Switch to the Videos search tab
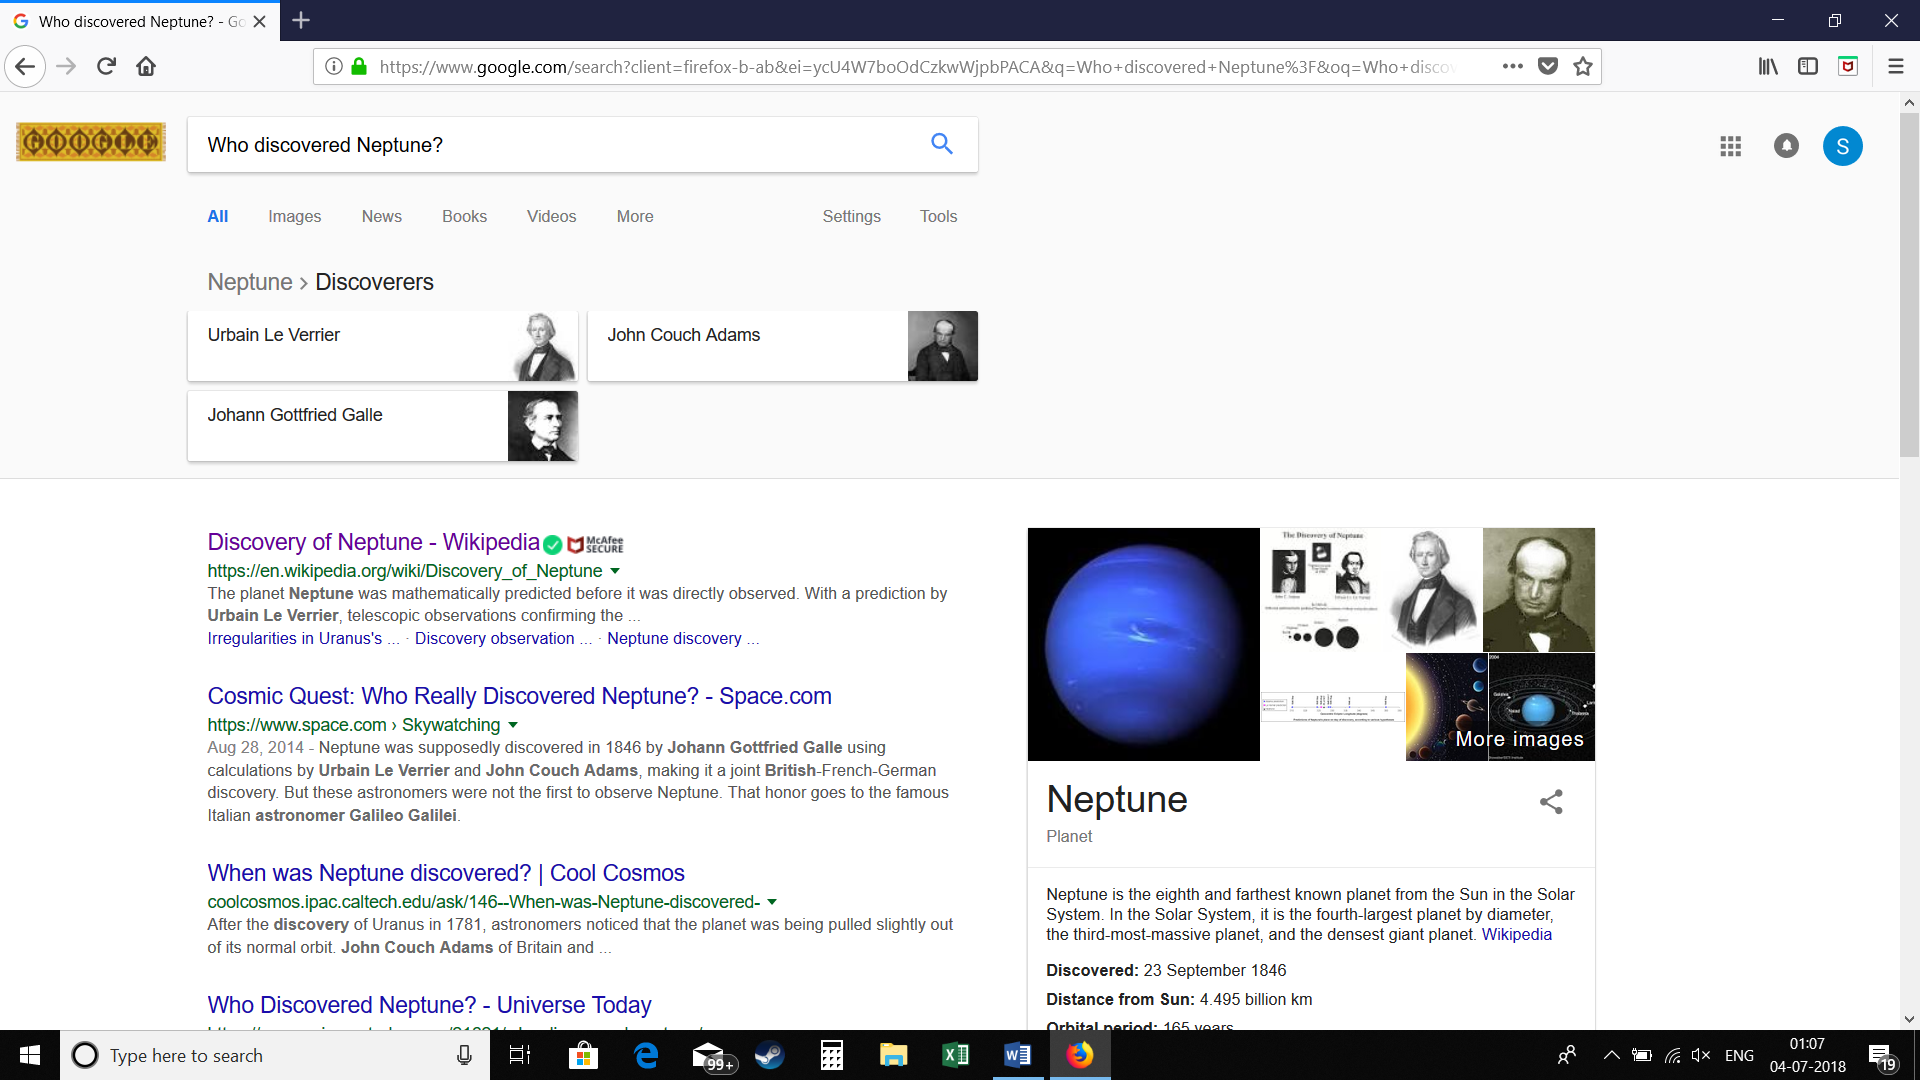The height and width of the screenshot is (1080, 1920). pyautogui.click(x=551, y=216)
